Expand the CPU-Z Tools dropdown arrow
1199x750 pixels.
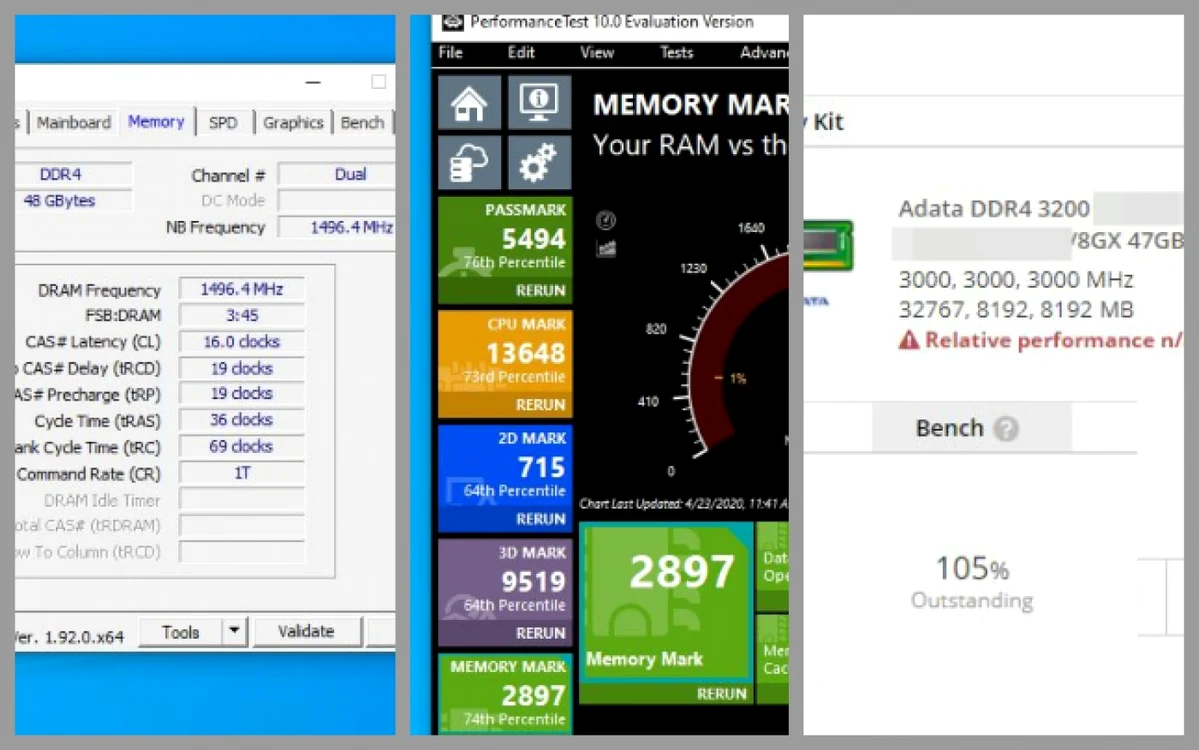click(234, 631)
